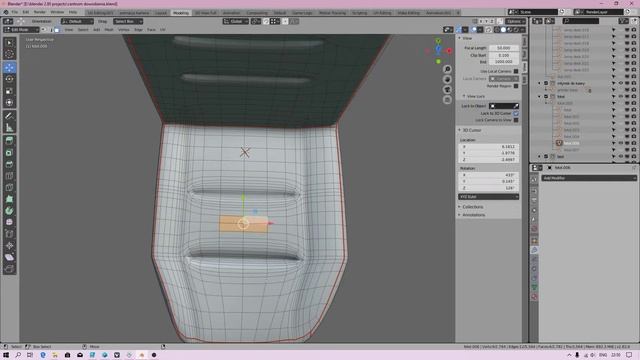This screenshot has width=640, height=360.
Task: Click the outliner search field
Action: click(x=581, y=21)
